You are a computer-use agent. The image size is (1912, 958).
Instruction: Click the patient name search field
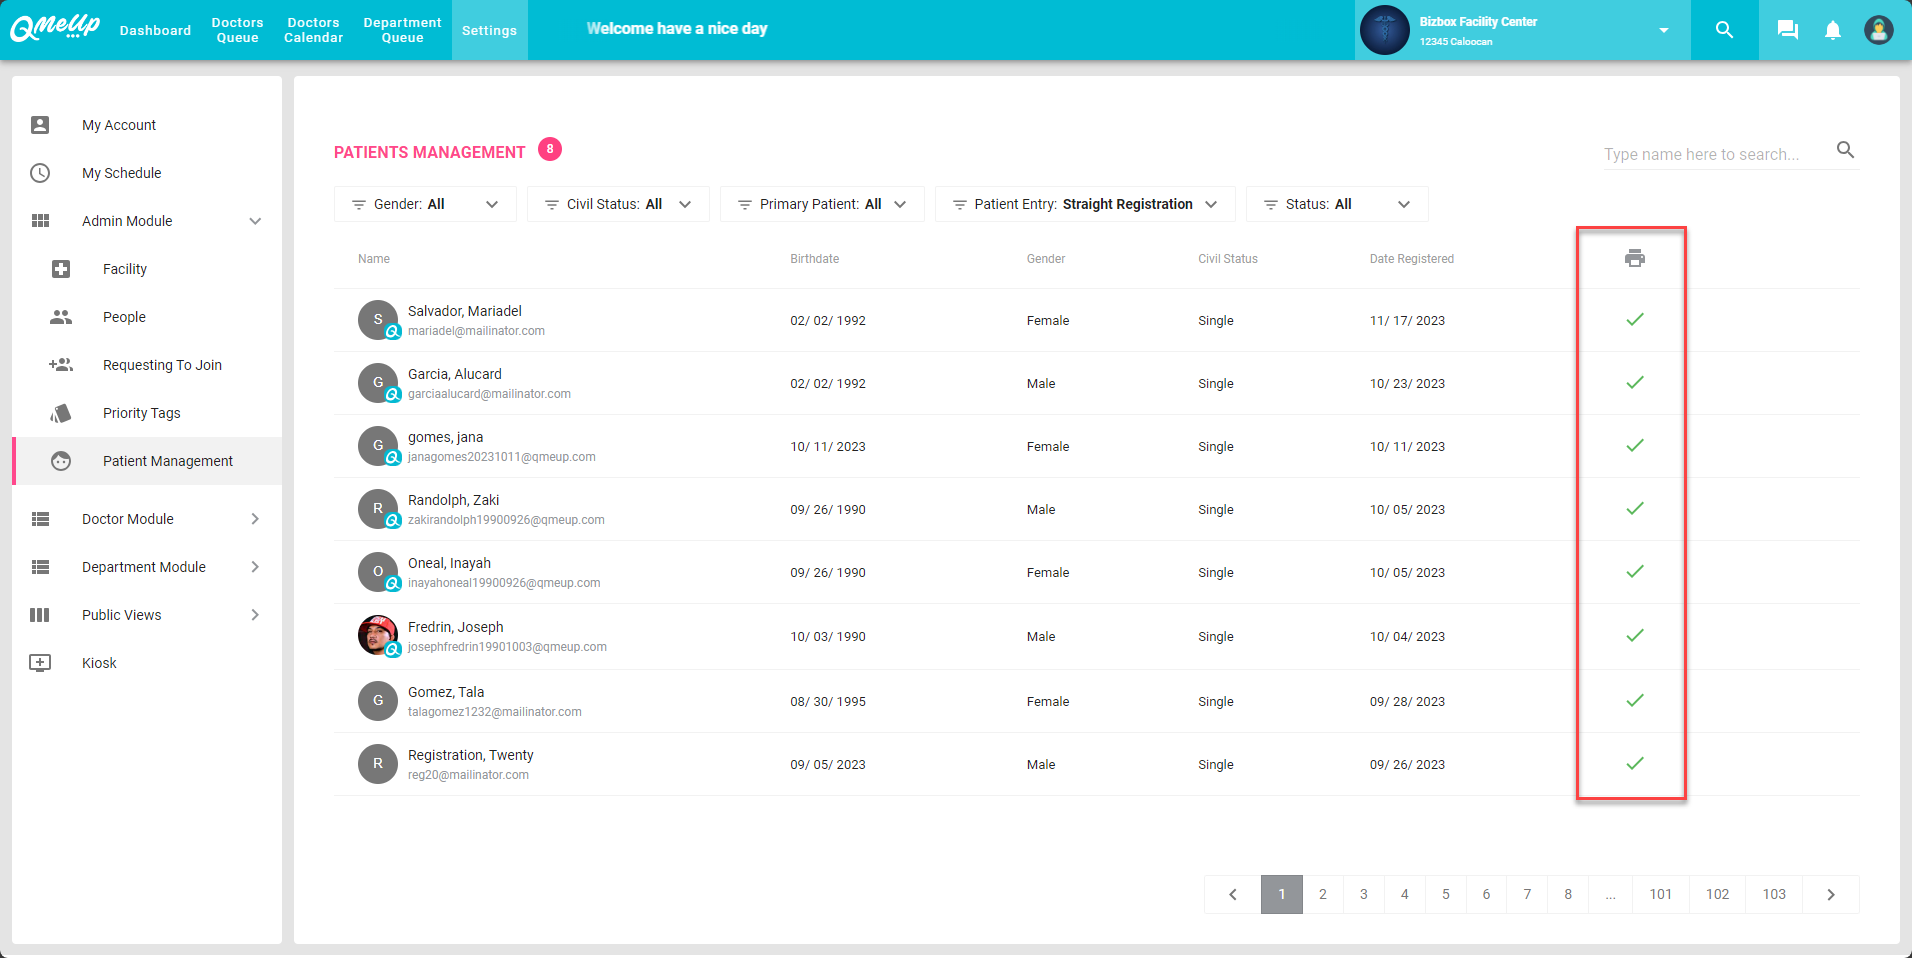[1714, 153]
